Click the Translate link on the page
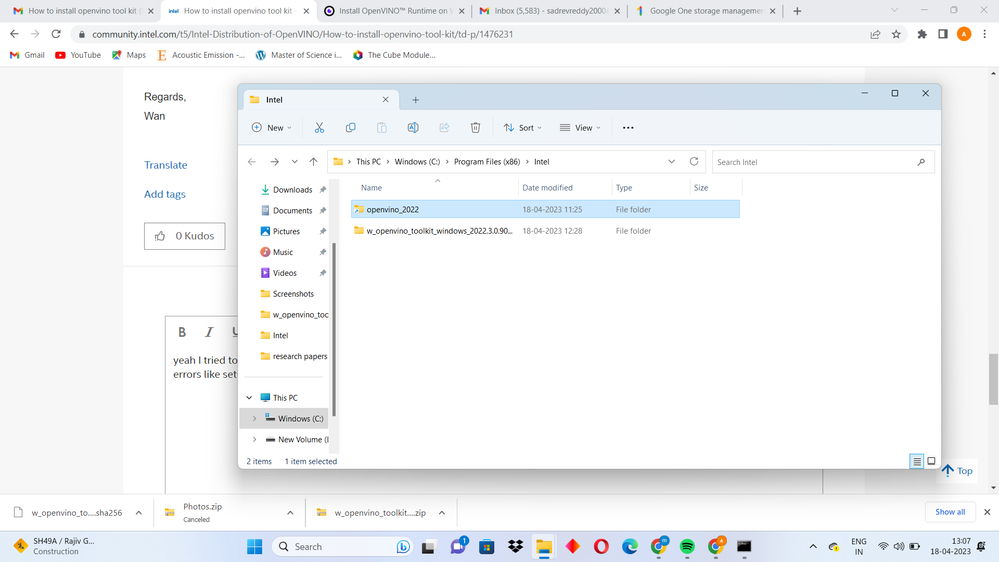 (165, 165)
